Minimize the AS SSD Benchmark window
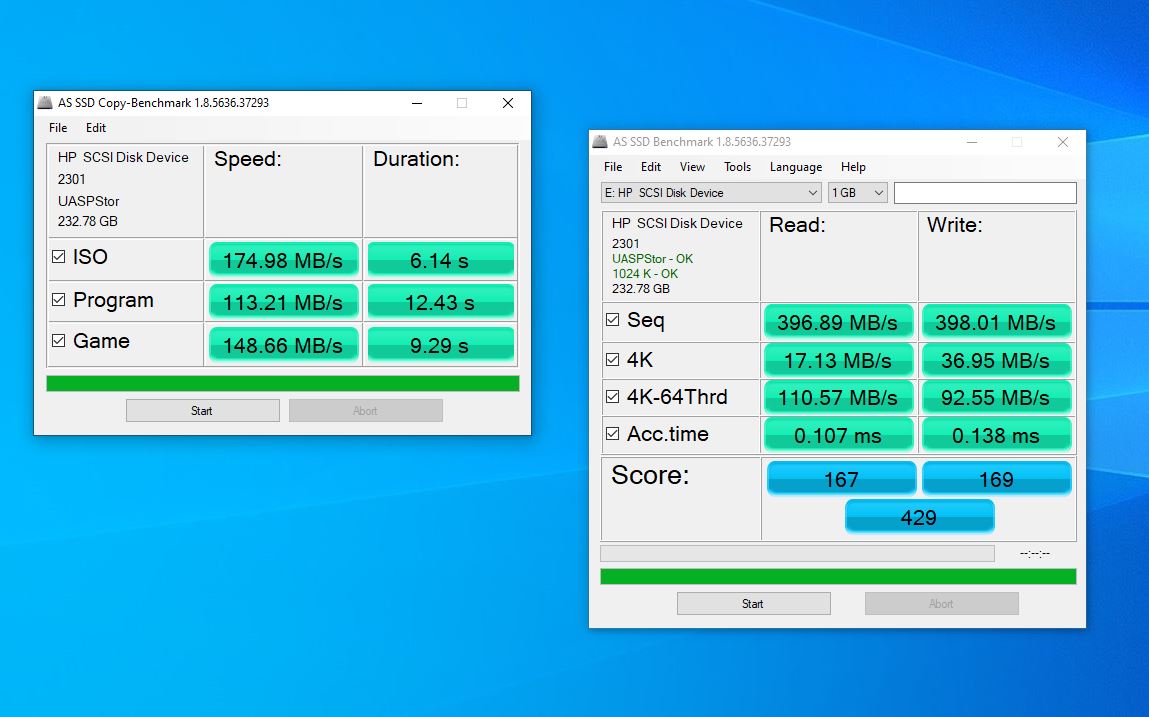The image size is (1149, 717). pyautogui.click(x=970, y=142)
